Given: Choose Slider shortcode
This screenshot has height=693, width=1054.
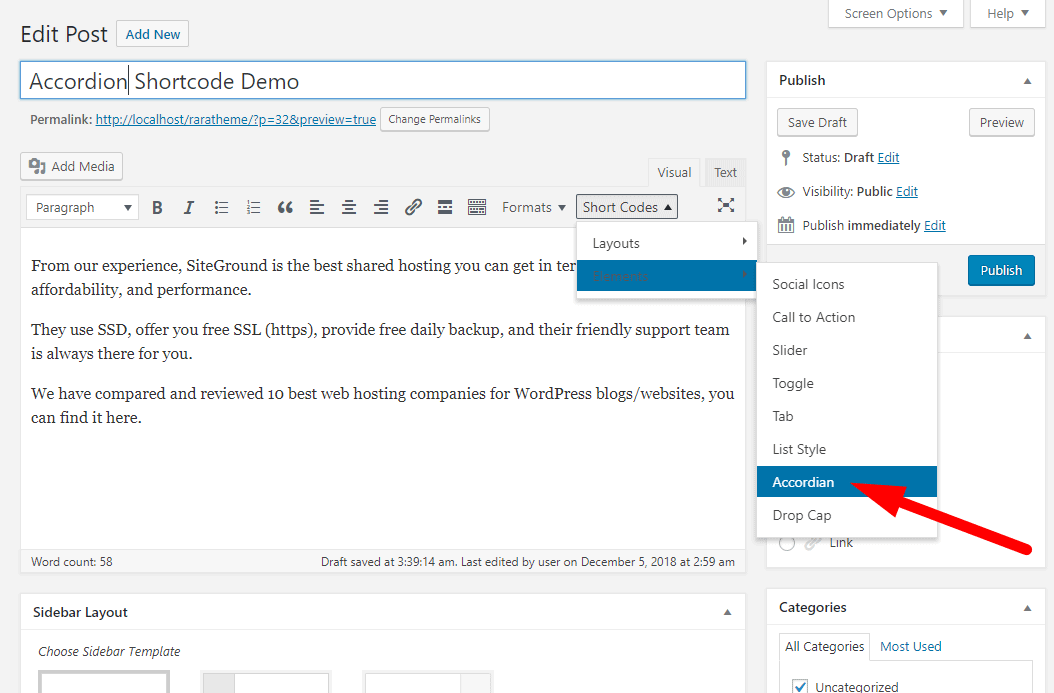Looking at the screenshot, I should click(x=846, y=350).
